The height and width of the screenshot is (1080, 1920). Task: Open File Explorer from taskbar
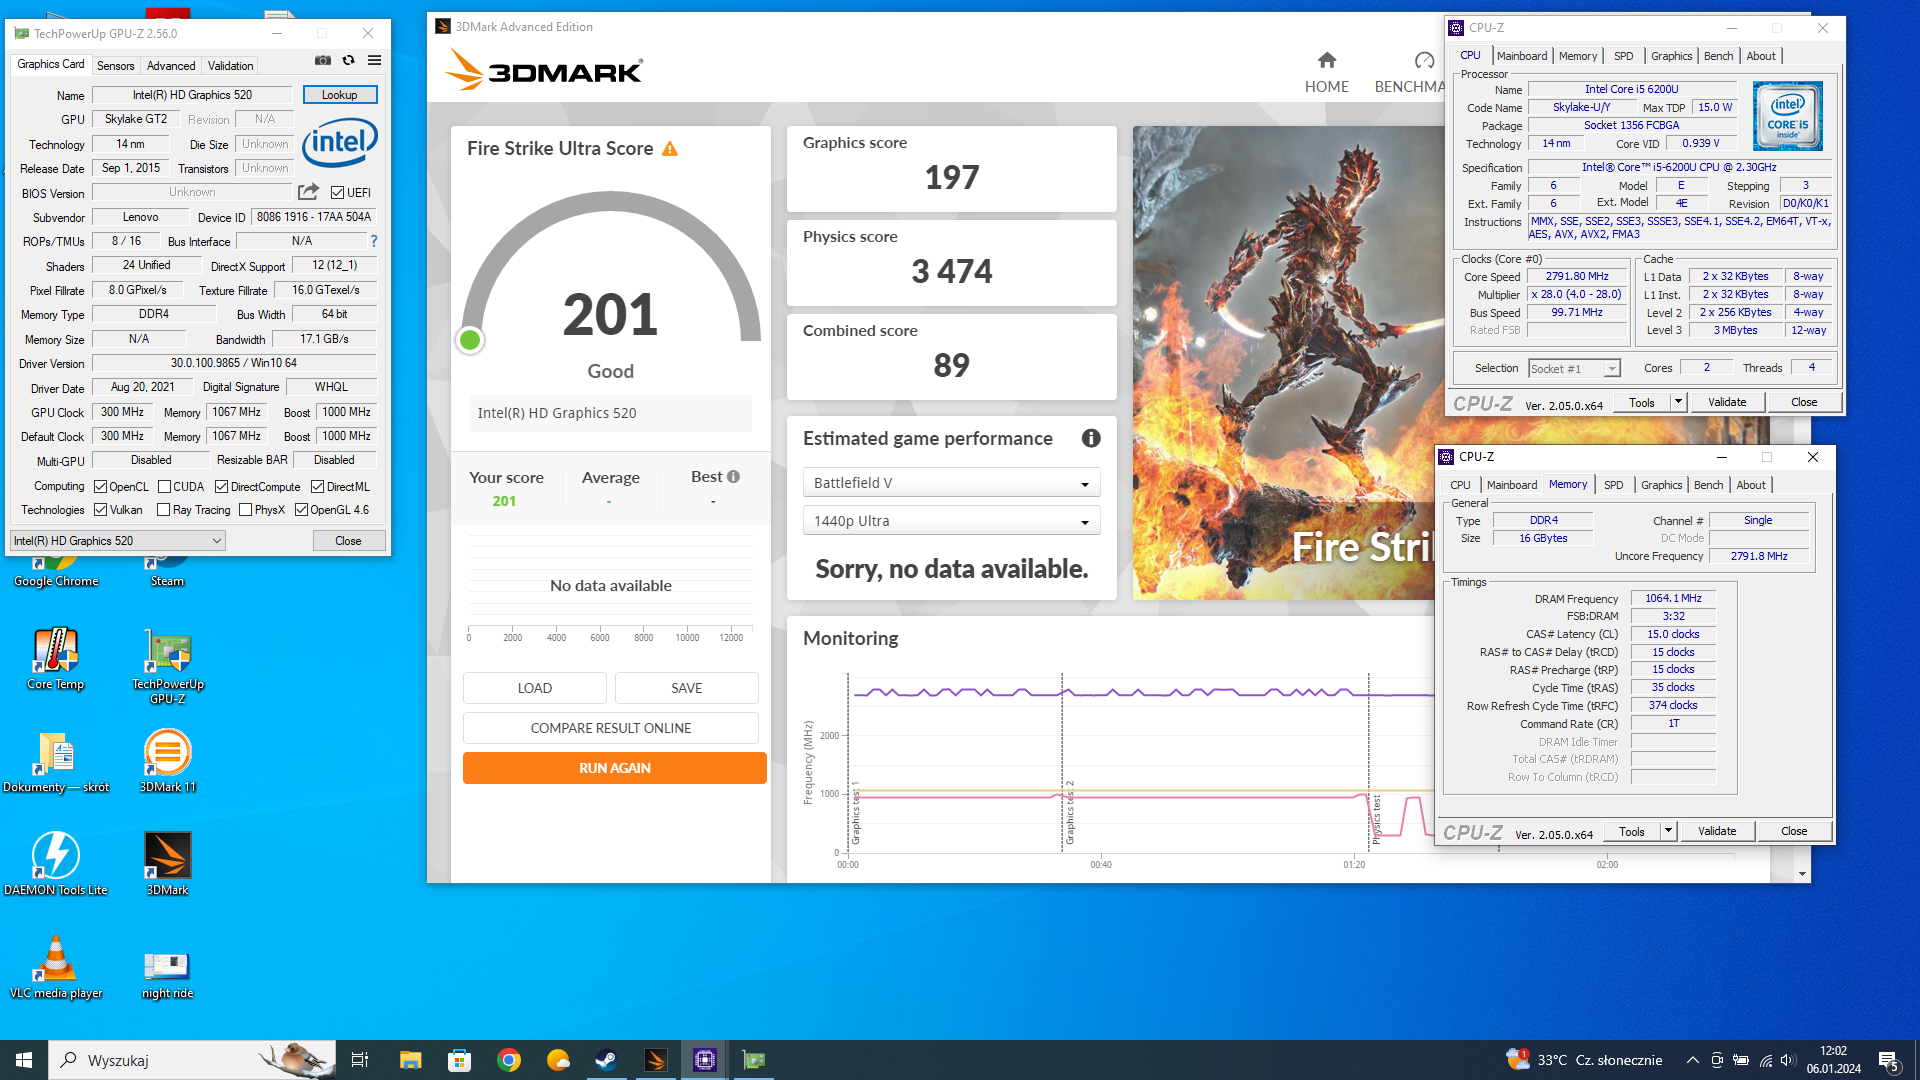410,1060
